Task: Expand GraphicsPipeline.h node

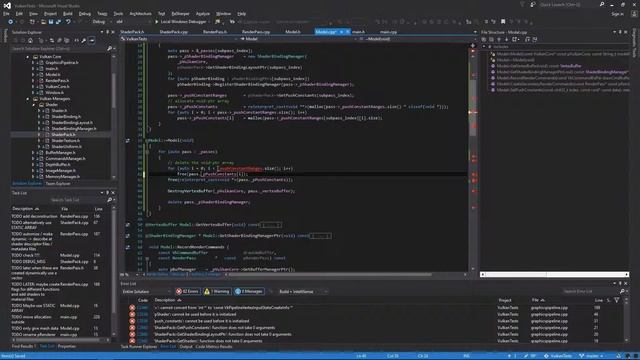Action: tap(33, 63)
